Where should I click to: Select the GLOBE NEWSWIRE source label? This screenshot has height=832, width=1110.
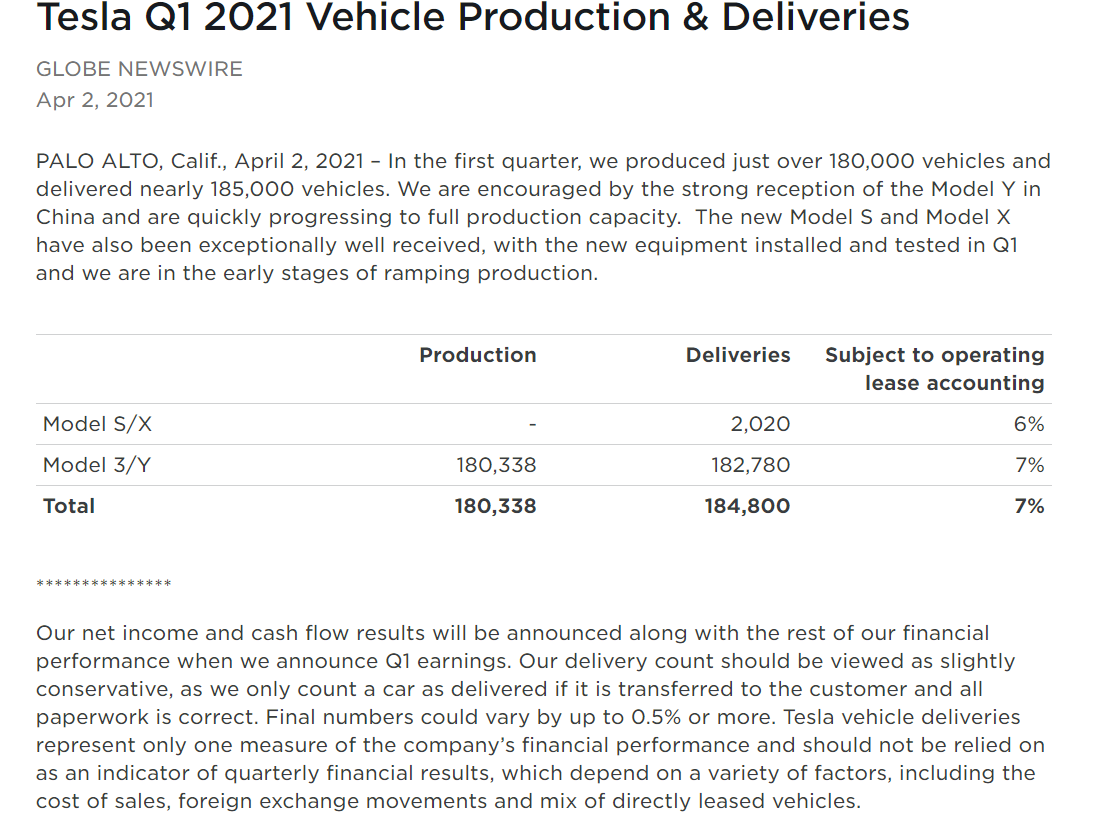[x=139, y=69]
